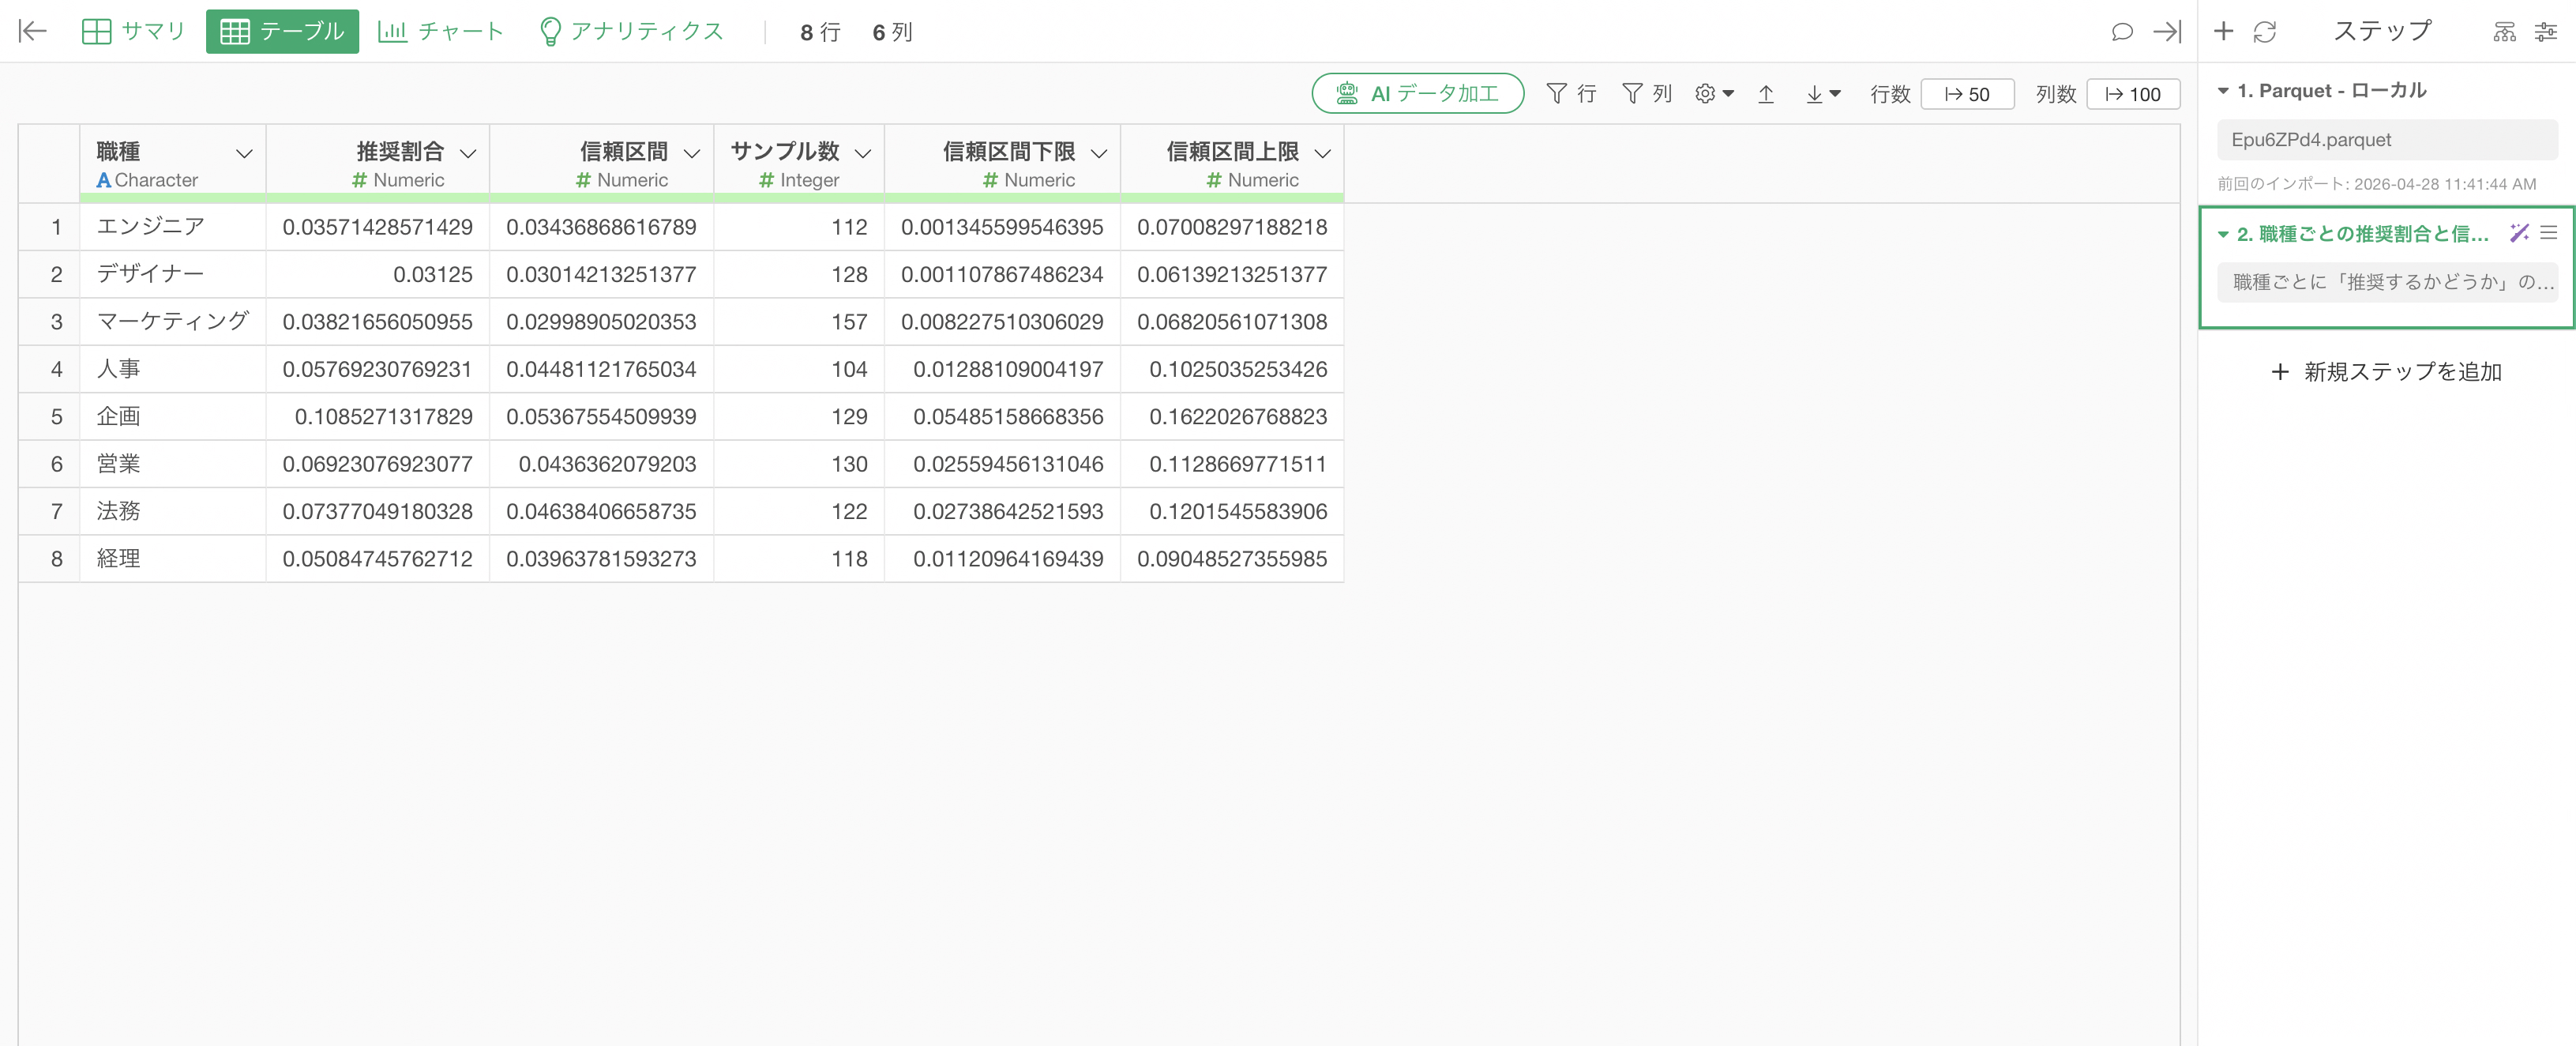Open the steps settings sliders icon
The image size is (2576, 1046).
pyautogui.click(x=2546, y=32)
